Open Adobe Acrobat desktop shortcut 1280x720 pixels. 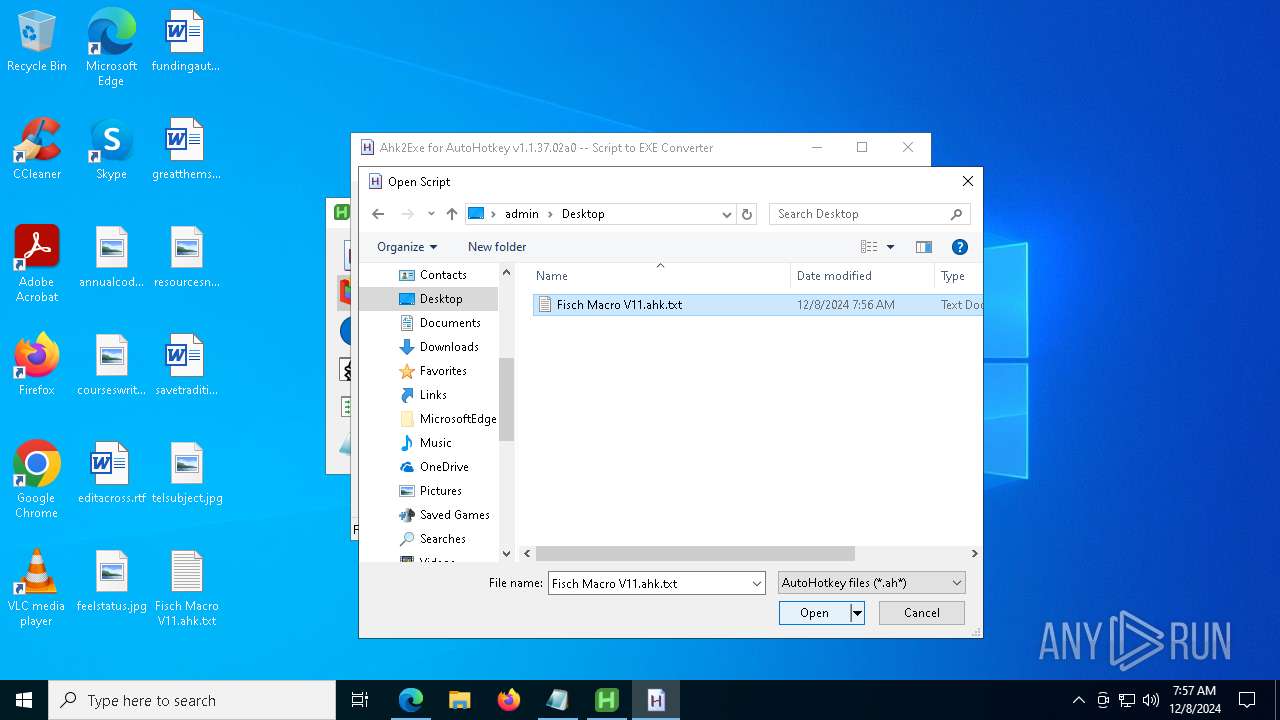[37, 264]
